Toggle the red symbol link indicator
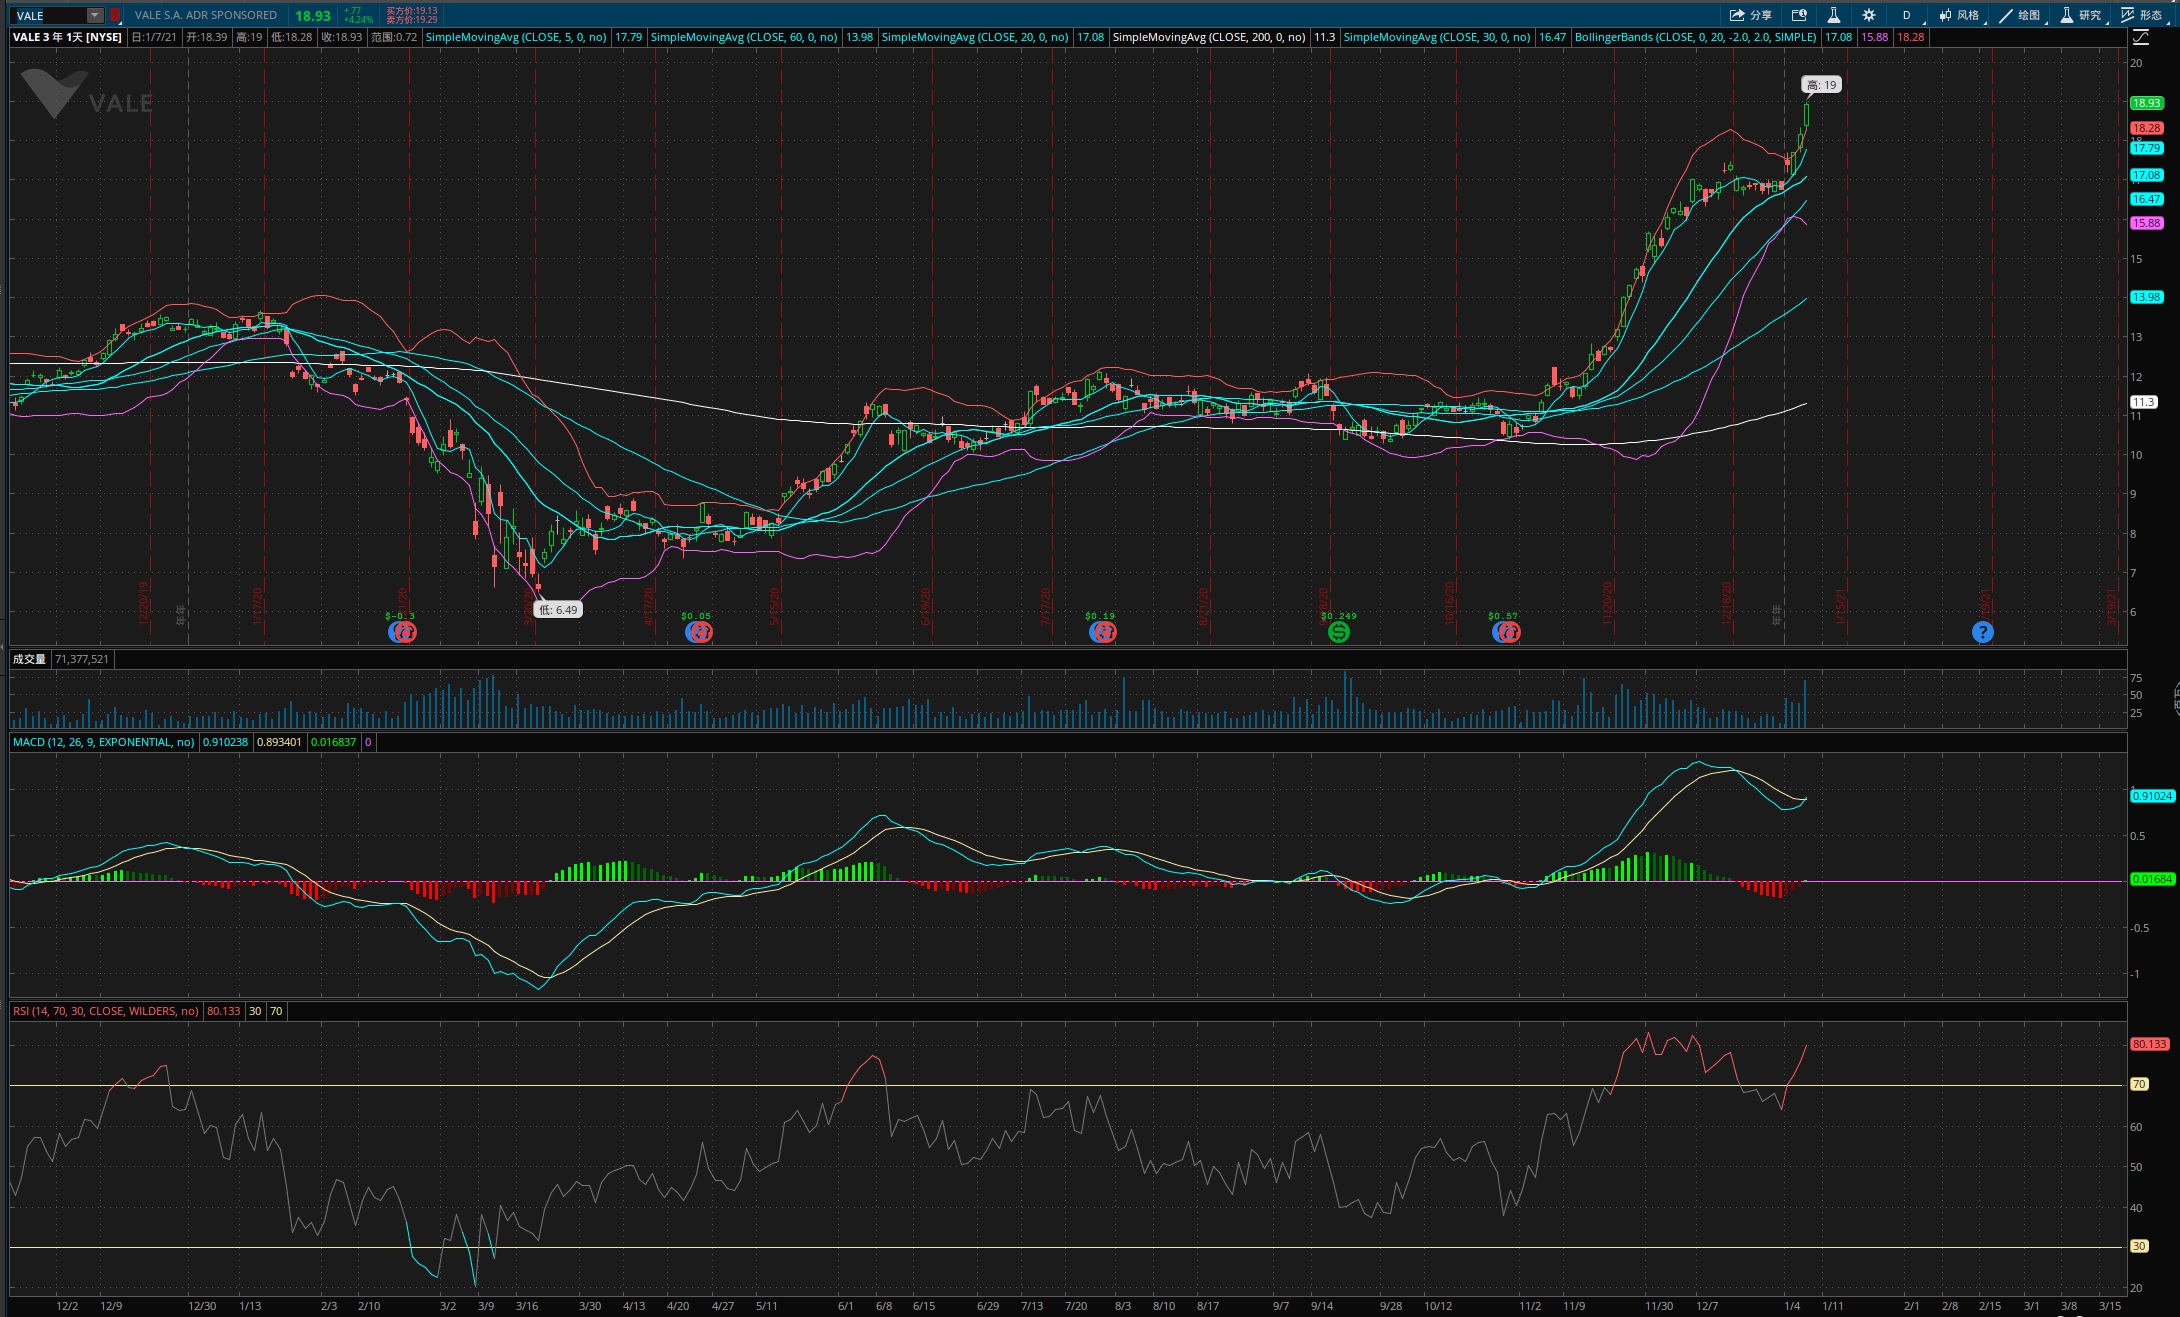Viewport: 2180px width, 1317px height. pyautogui.click(x=115, y=15)
